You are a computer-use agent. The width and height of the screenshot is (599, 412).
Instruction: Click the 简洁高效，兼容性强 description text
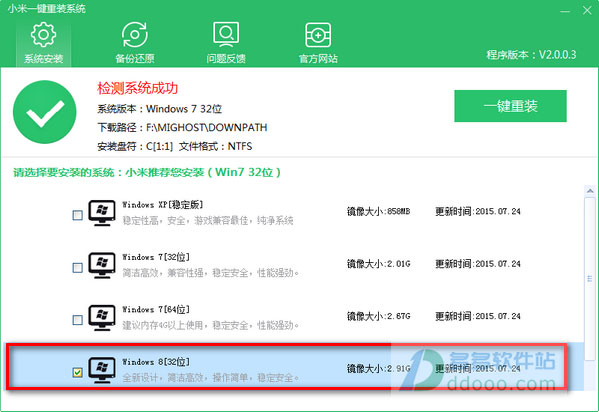[x=210, y=273]
